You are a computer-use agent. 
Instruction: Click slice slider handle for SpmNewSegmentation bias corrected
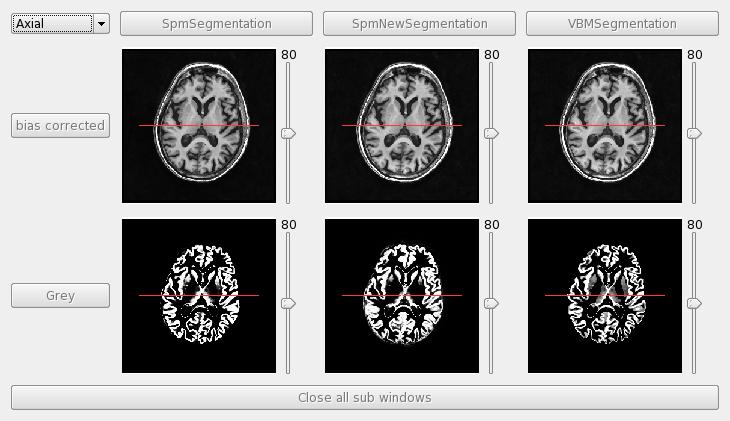[491, 133]
